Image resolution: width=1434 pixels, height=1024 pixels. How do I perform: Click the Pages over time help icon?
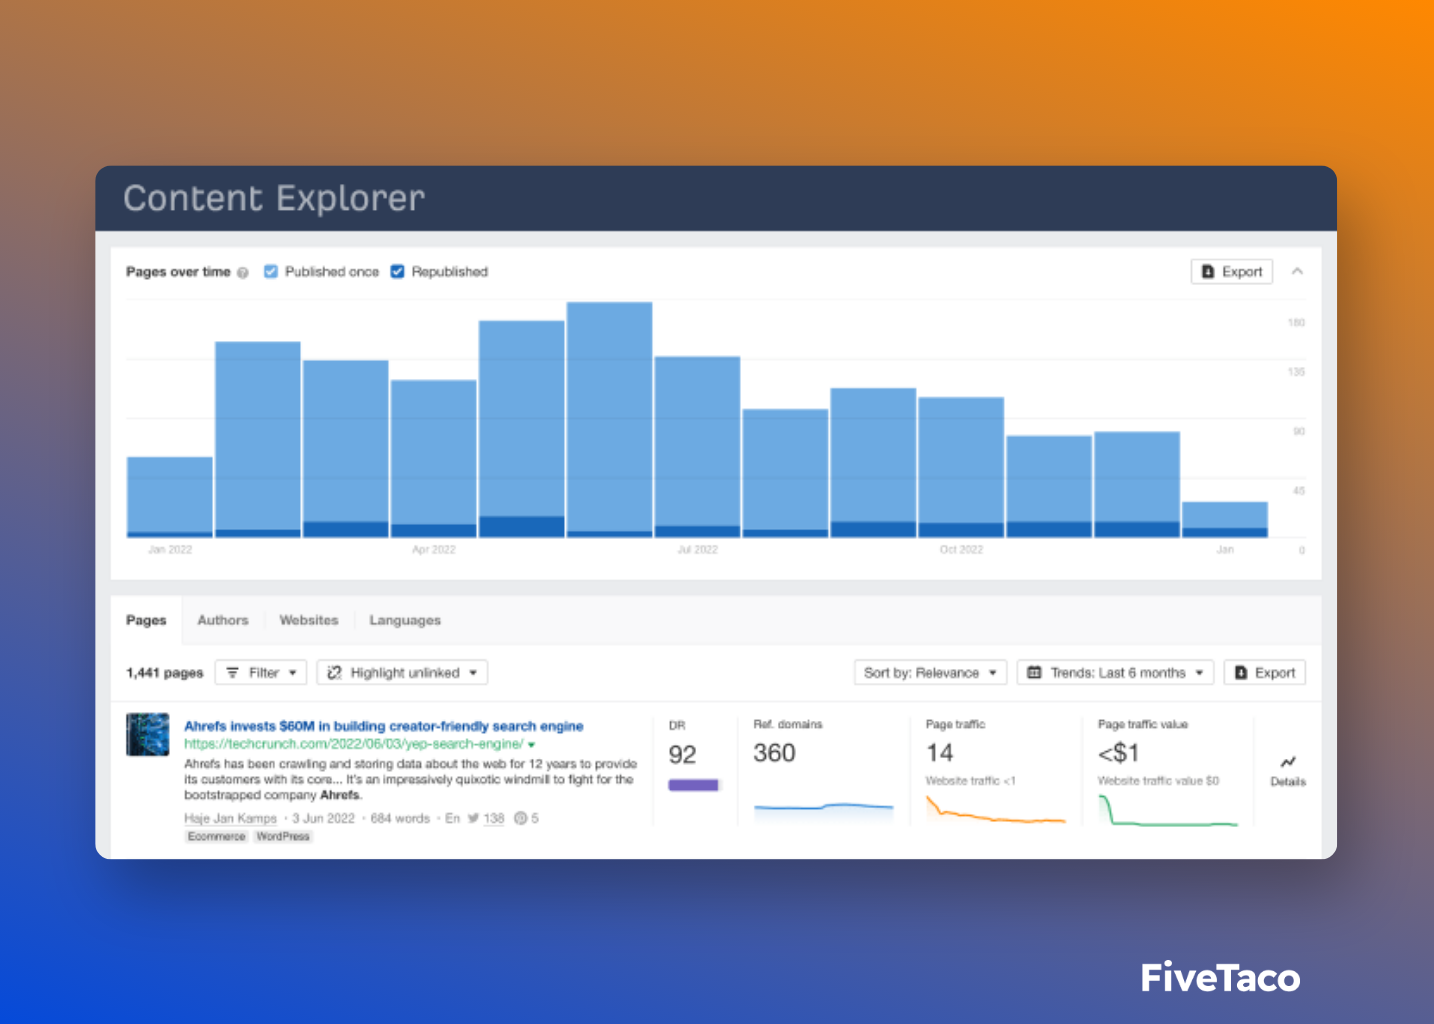pos(242,272)
